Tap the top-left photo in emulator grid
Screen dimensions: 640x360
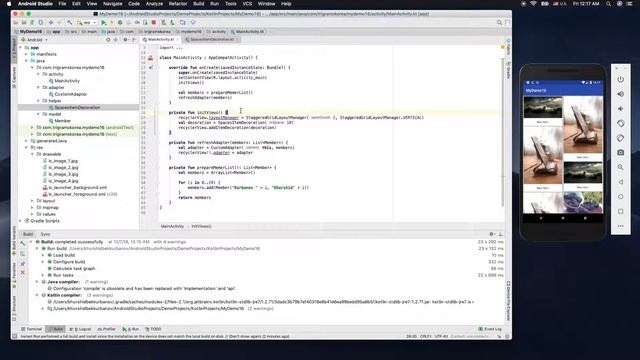(542, 107)
